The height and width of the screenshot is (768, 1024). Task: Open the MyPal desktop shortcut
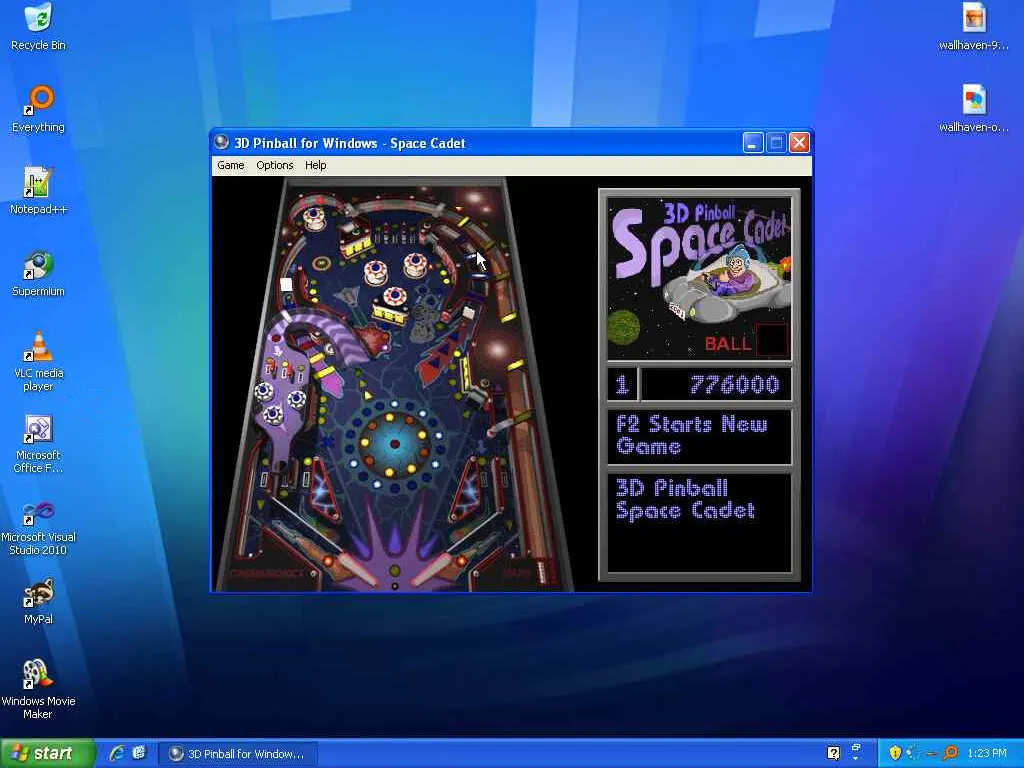point(38,601)
